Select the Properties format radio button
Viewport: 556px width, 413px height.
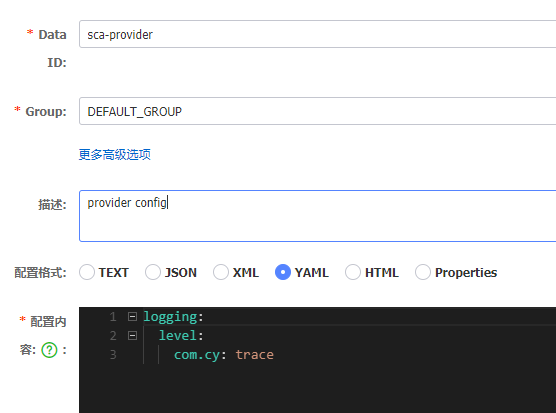[423, 272]
